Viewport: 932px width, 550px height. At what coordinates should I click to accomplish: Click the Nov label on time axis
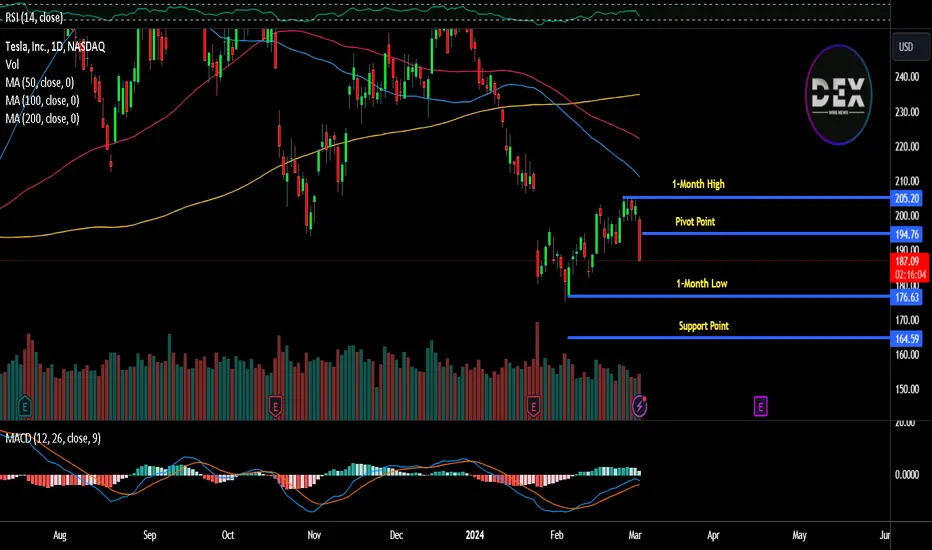pos(314,535)
